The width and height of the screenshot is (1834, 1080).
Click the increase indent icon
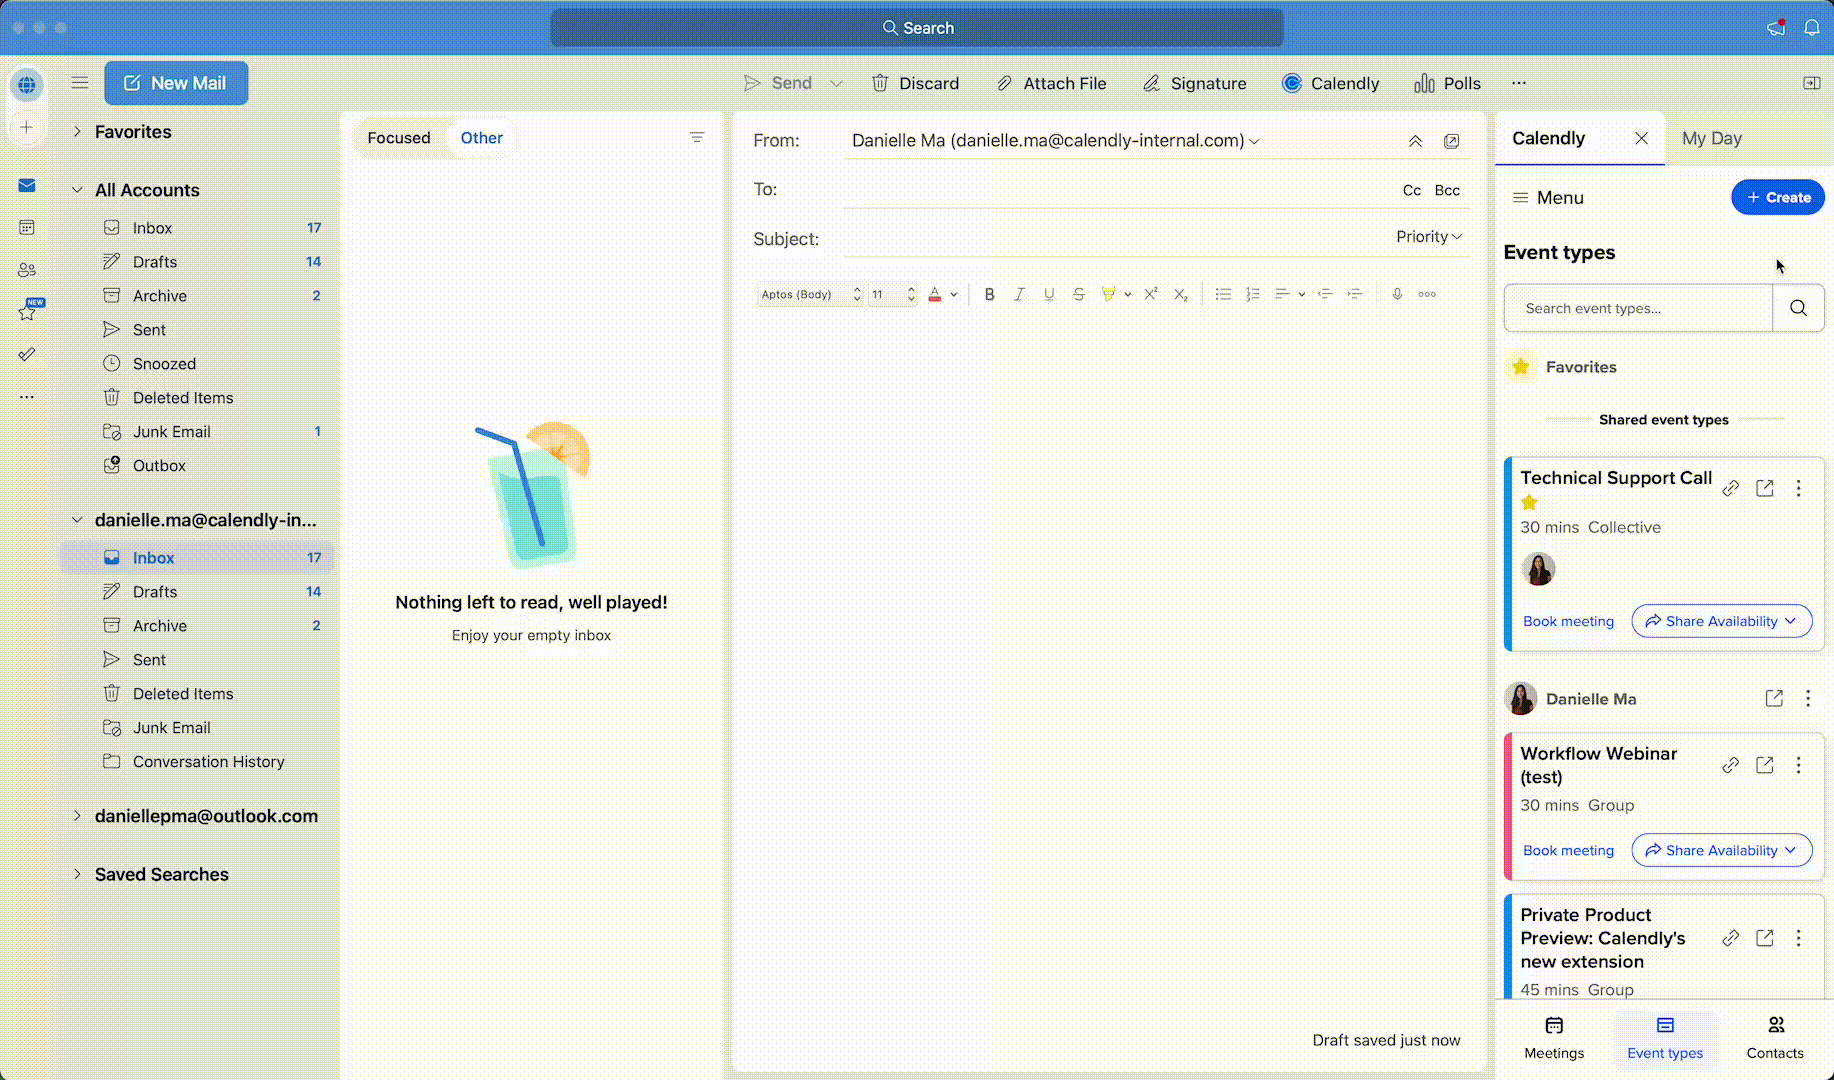pos(1354,294)
